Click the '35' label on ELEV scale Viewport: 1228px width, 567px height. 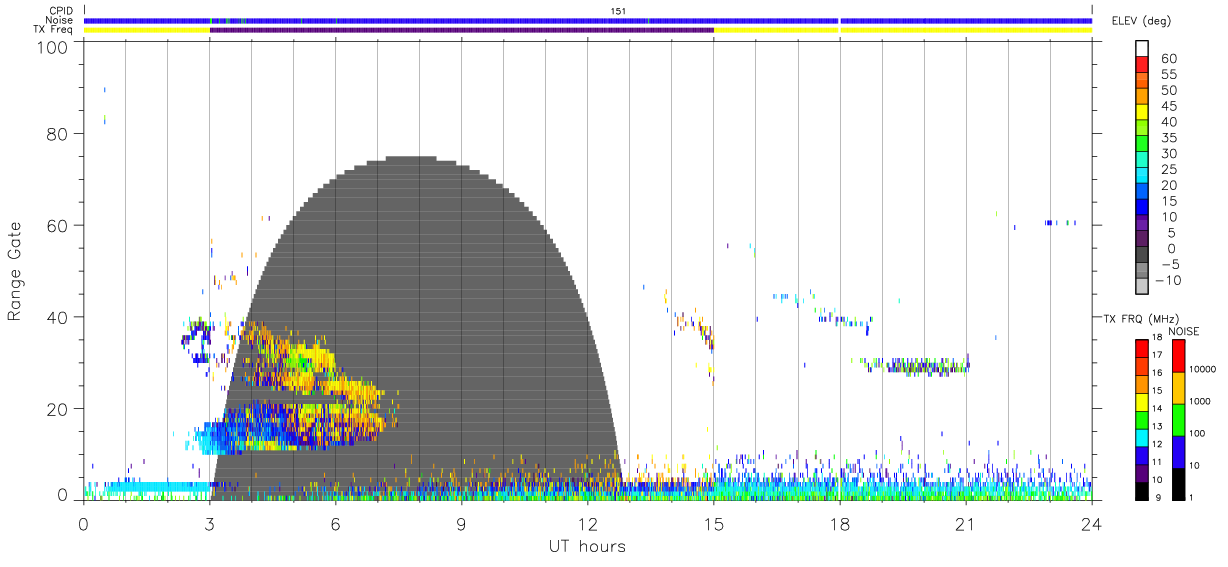pos(1170,138)
